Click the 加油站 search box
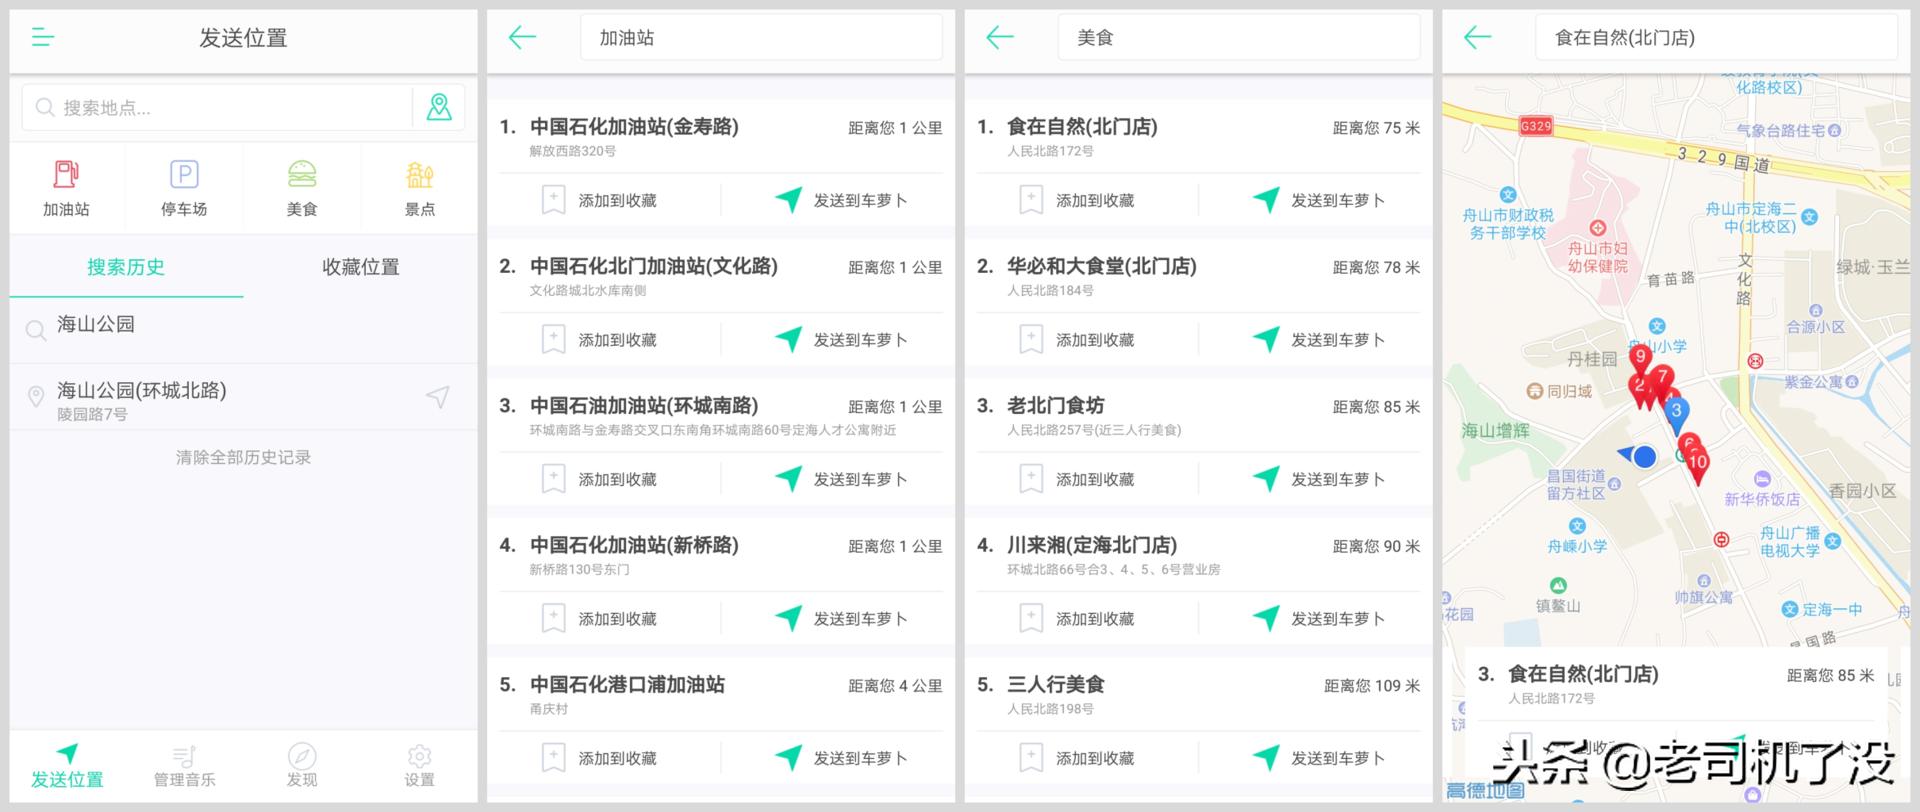This screenshot has height=812, width=1920. (x=761, y=38)
